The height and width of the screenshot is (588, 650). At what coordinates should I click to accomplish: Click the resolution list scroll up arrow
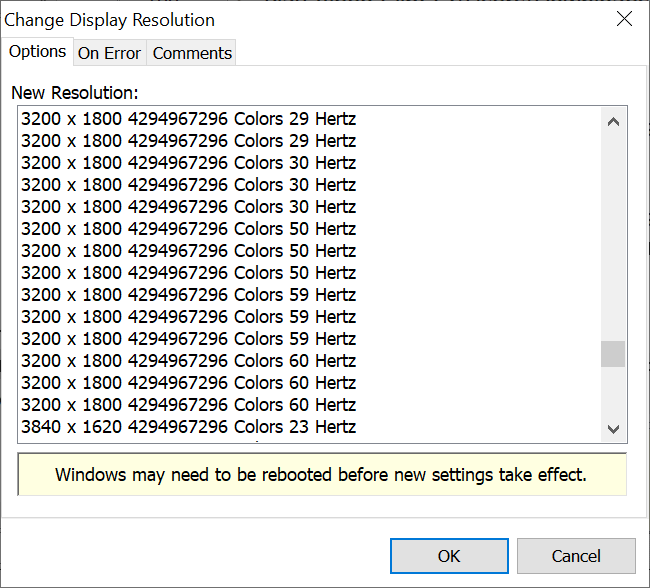pyautogui.click(x=613, y=122)
